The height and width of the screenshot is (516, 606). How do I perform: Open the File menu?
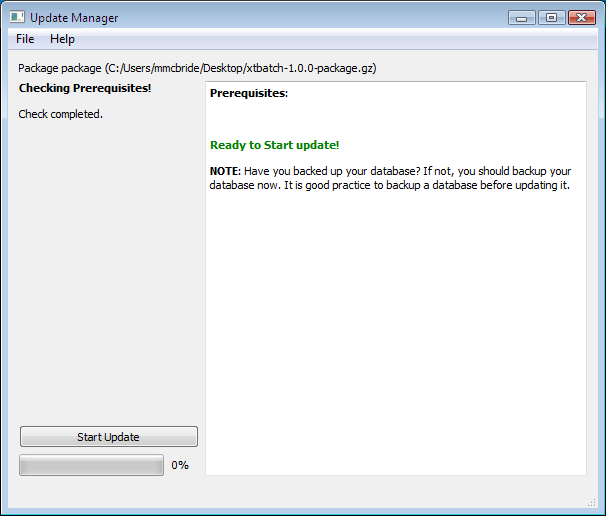25,39
